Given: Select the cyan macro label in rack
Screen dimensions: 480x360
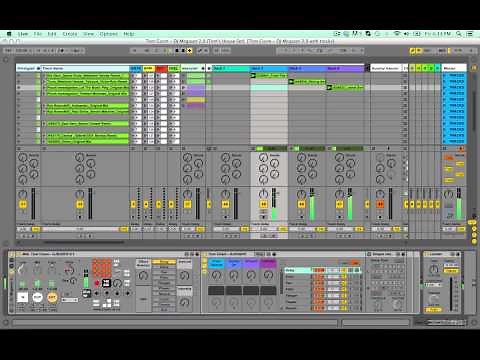Looking at the screenshot, I should pyautogui.click(x=216, y=263).
